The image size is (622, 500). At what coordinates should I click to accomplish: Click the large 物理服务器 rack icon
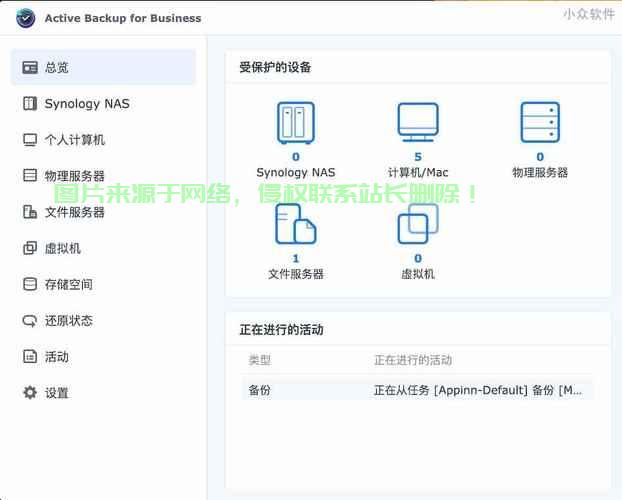(540, 122)
